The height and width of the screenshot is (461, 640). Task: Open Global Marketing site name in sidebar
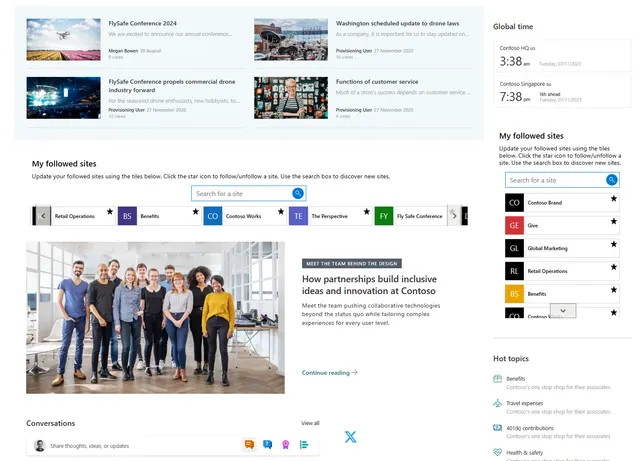pyautogui.click(x=547, y=248)
